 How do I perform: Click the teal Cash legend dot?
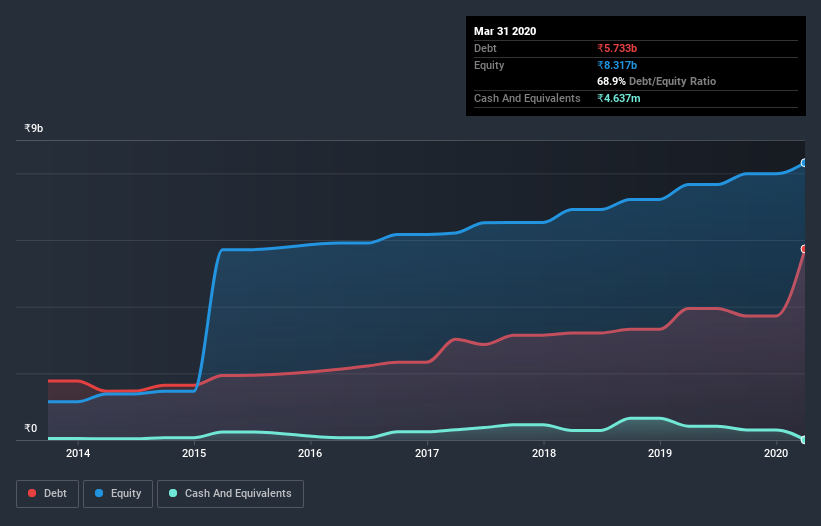click(173, 493)
